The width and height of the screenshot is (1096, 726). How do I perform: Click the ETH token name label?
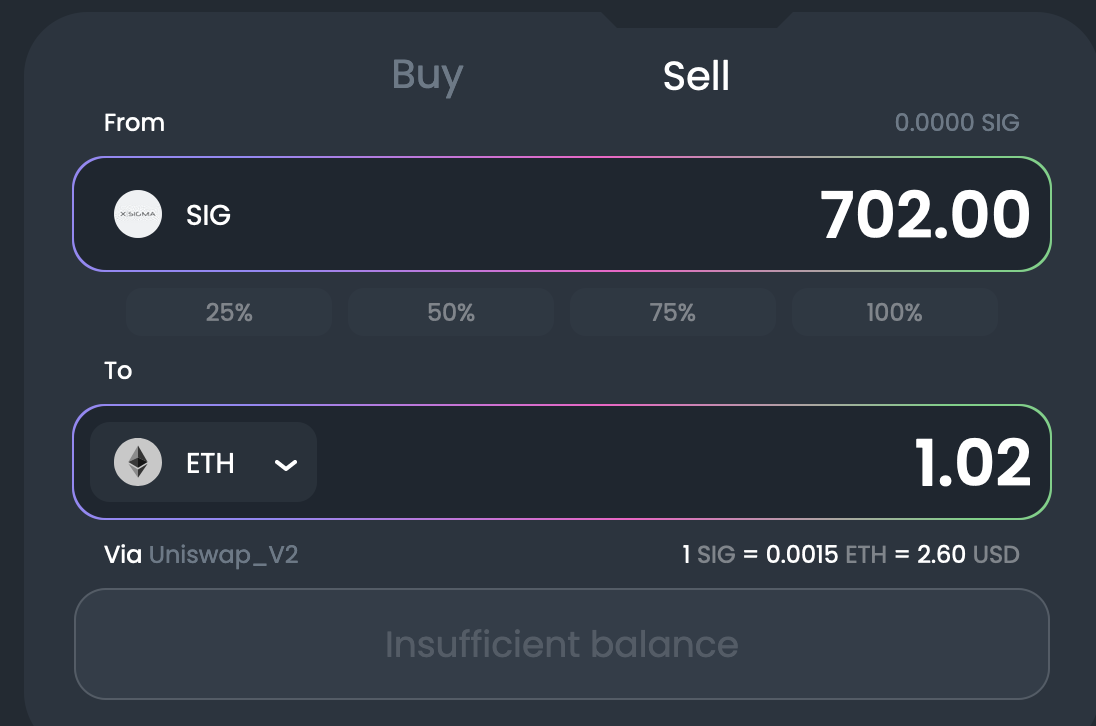tap(210, 463)
